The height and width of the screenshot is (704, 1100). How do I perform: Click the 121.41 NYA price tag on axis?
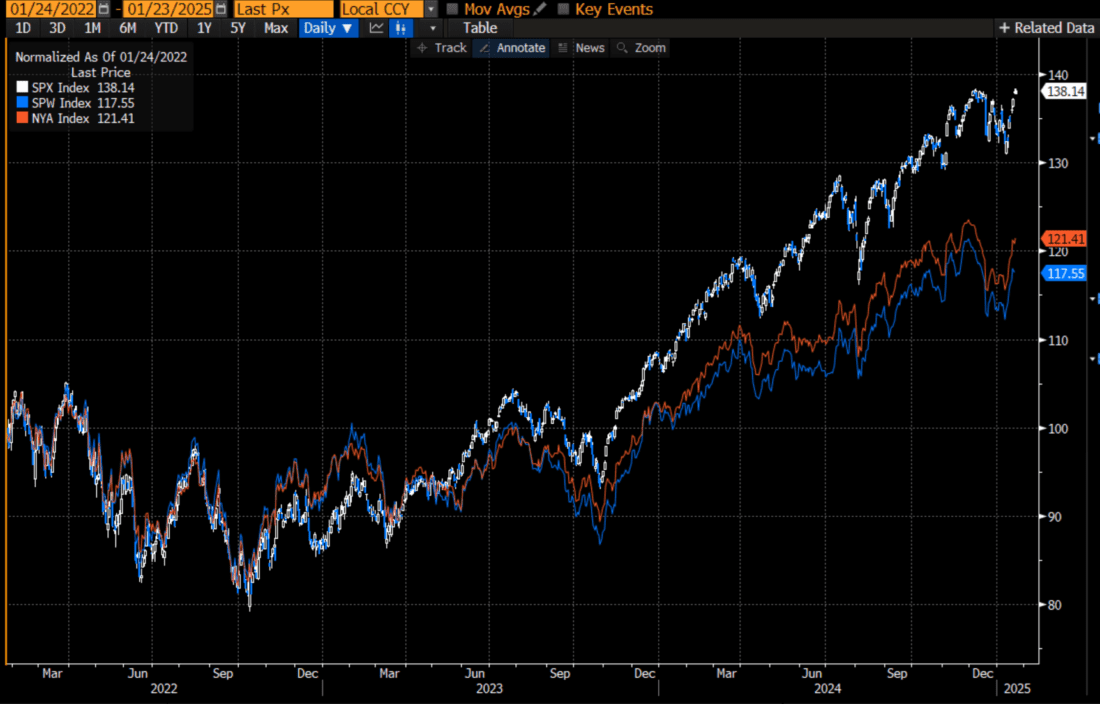coord(1065,239)
